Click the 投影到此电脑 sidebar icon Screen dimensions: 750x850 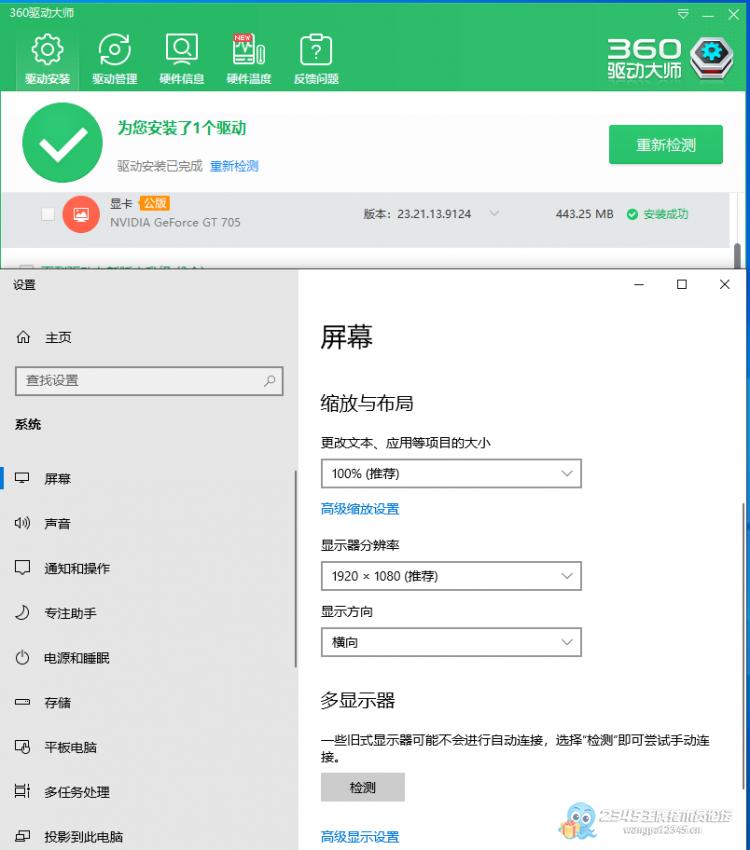[22, 836]
